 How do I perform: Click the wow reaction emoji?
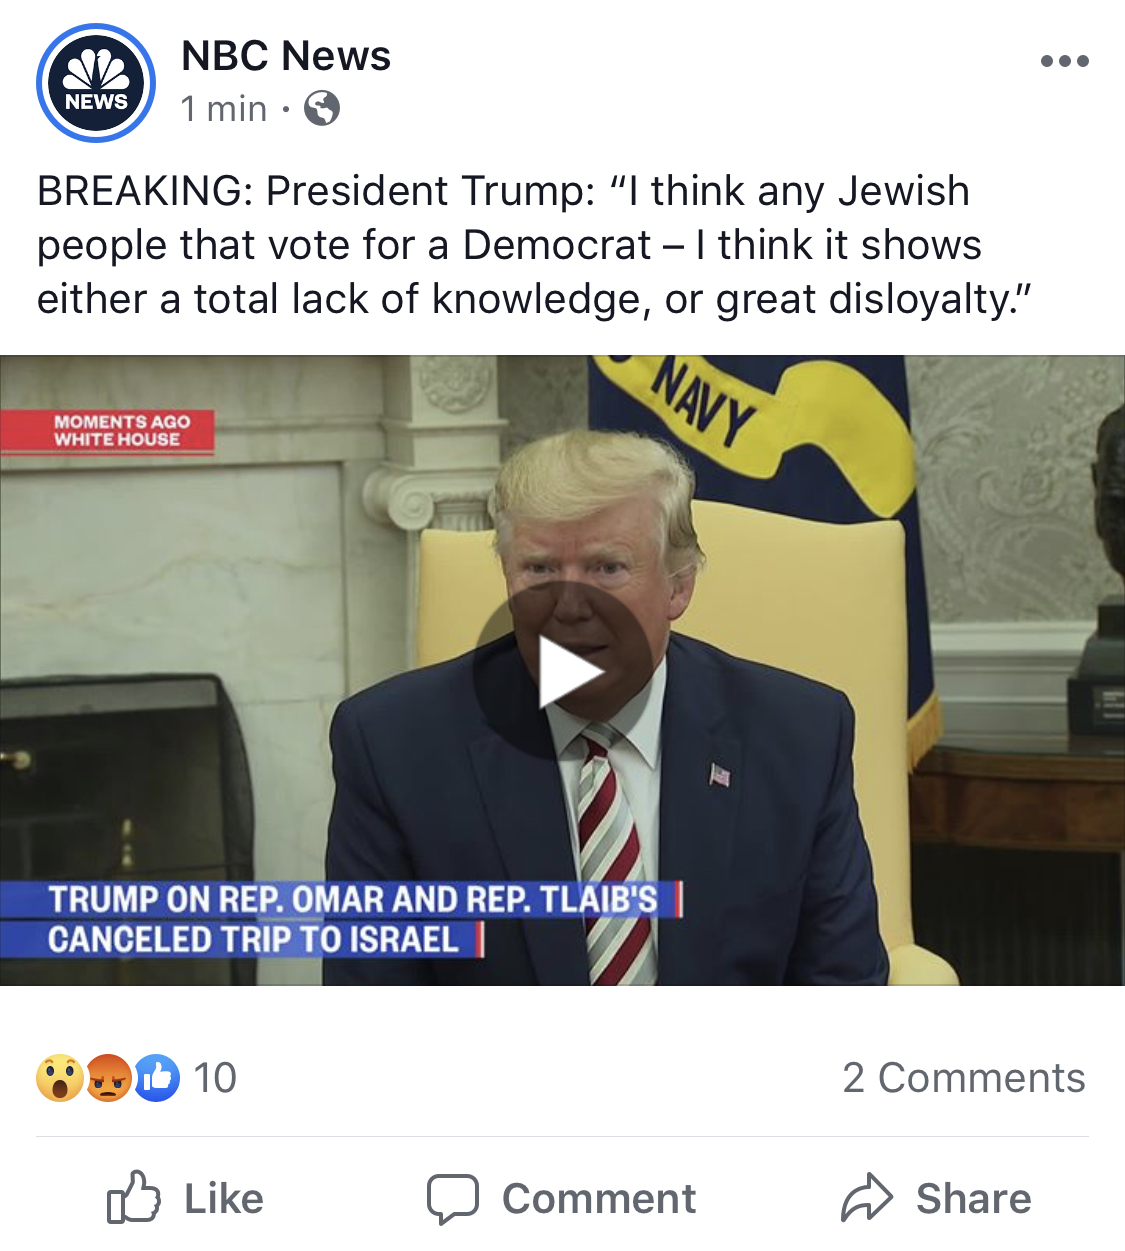(60, 1078)
